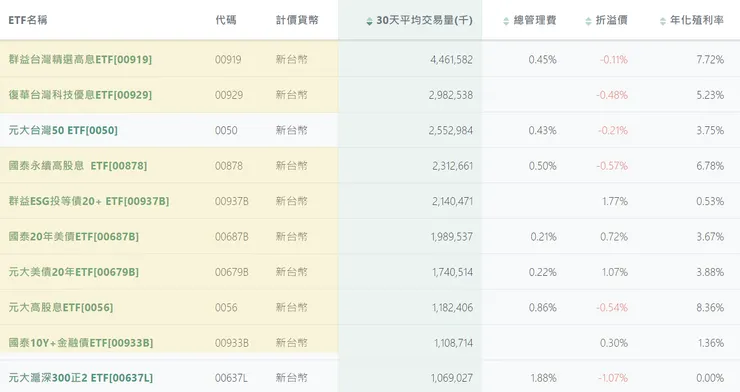Screen dimensions: 740x392
Task: Select code cell 0050
Action: [x=226, y=130]
